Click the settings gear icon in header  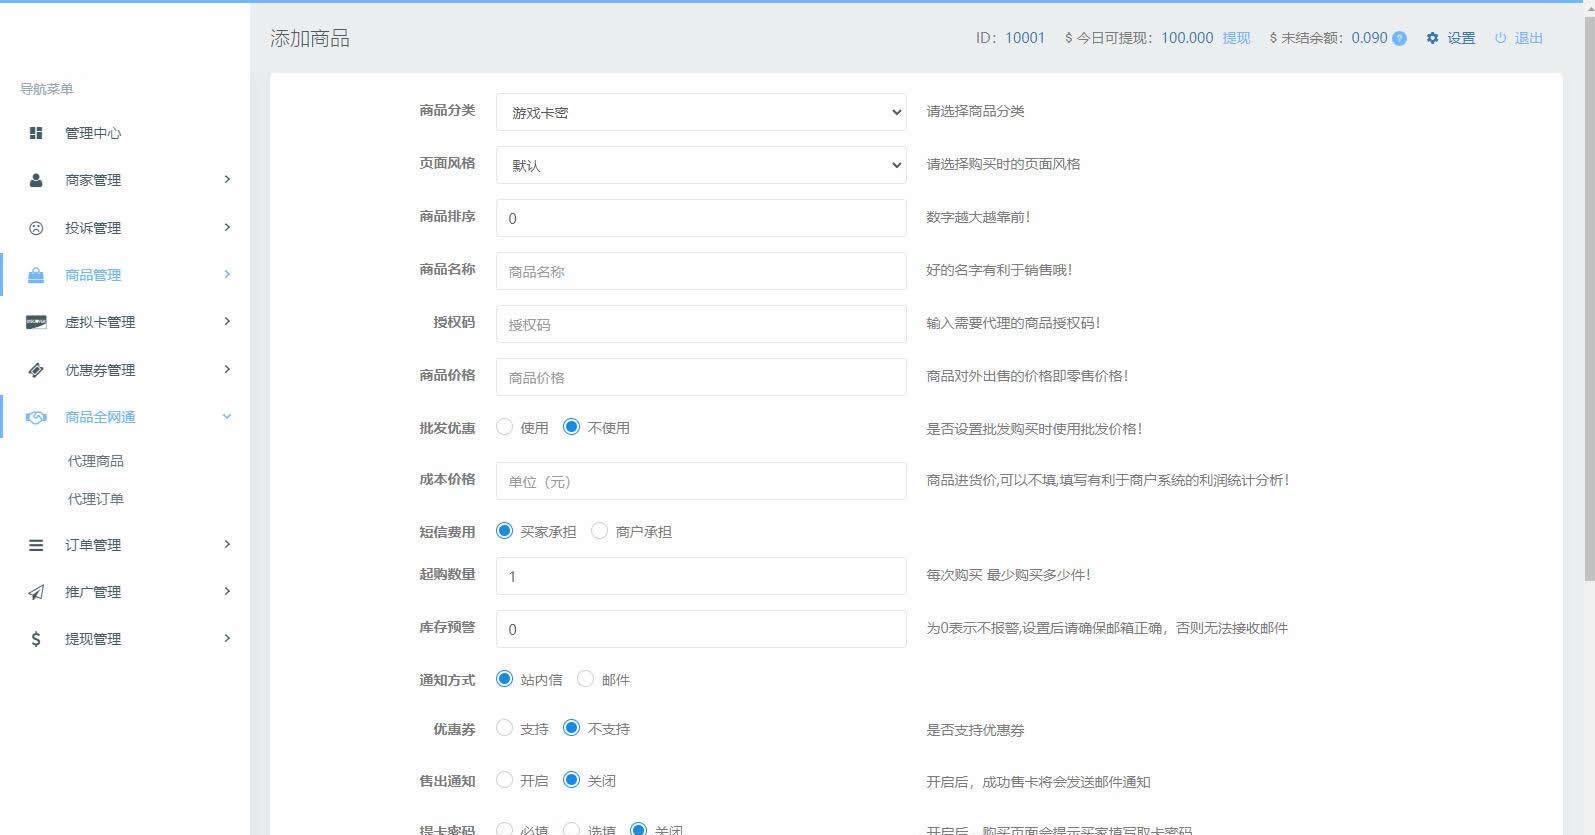[x=1432, y=38]
